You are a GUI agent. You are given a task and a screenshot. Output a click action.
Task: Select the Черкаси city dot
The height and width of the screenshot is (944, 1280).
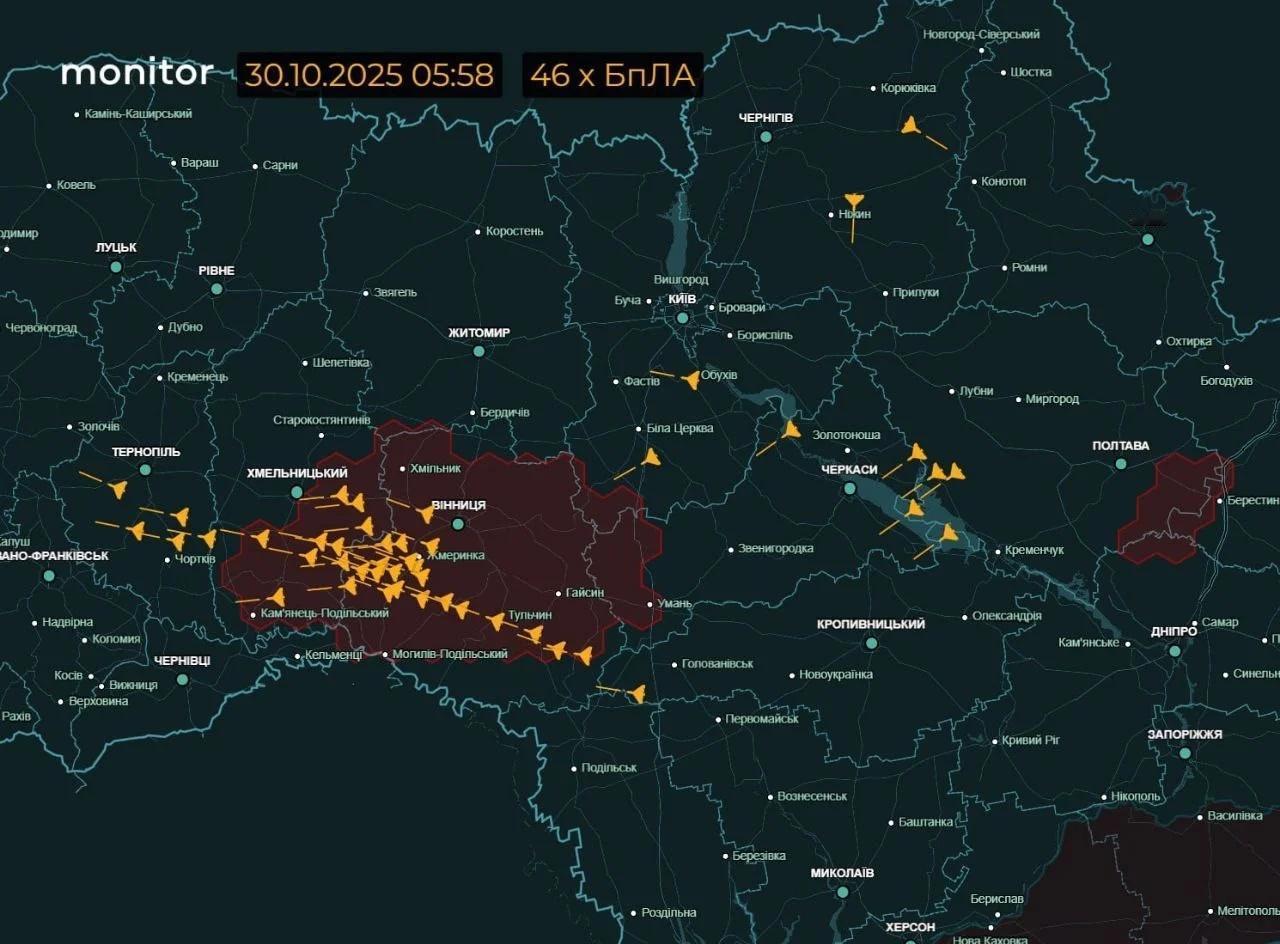coord(849,488)
